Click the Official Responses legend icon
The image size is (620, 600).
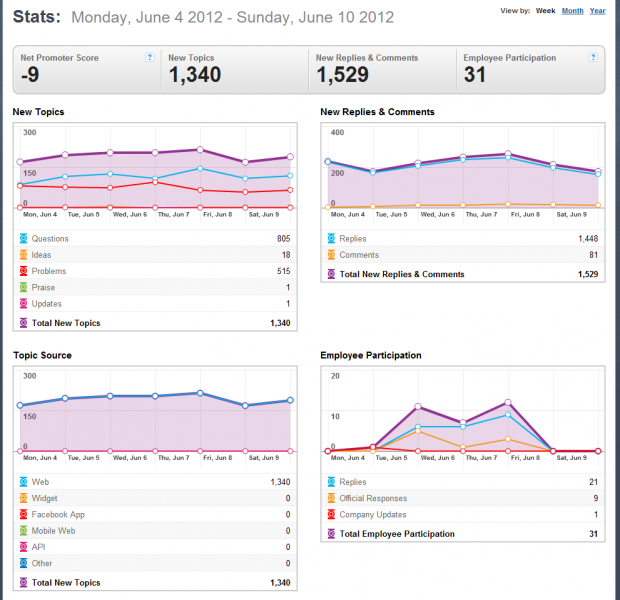pyautogui.click(x=331, y=498)
